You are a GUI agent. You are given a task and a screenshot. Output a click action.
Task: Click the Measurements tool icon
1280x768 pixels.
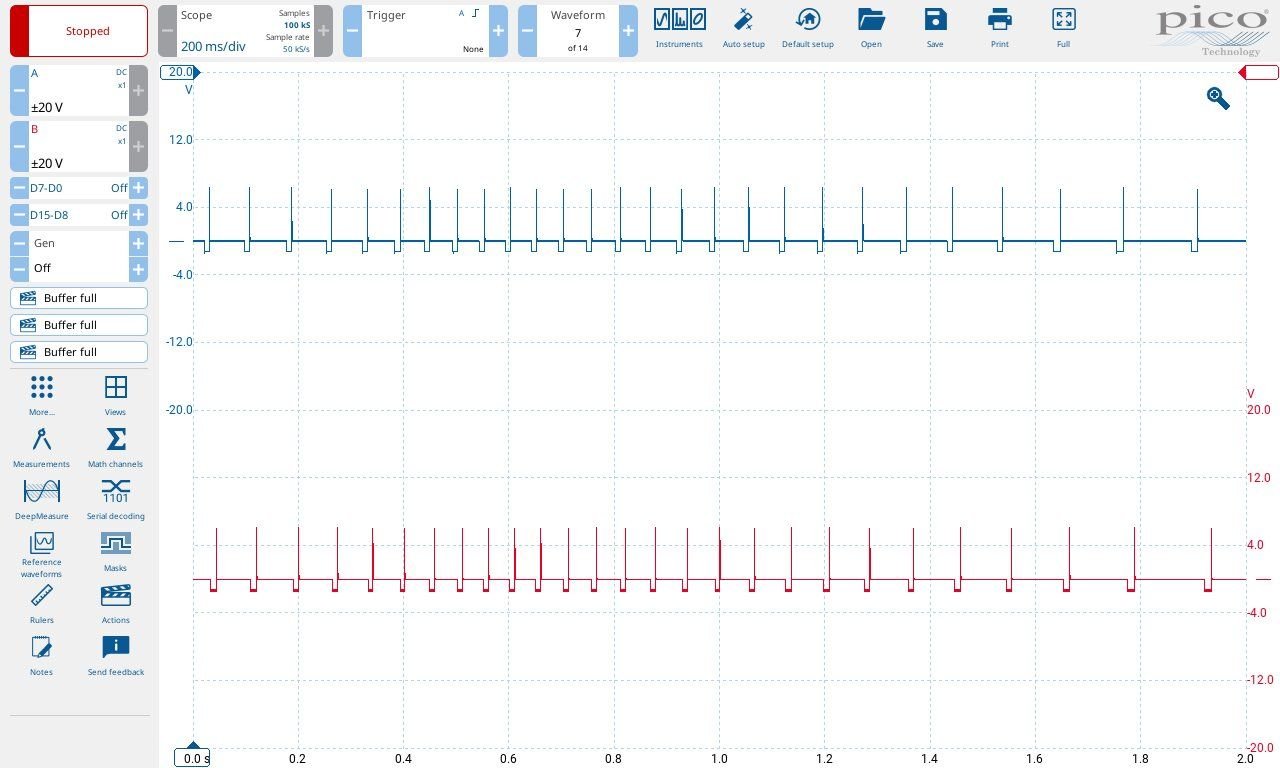click(x=41, y=447)
